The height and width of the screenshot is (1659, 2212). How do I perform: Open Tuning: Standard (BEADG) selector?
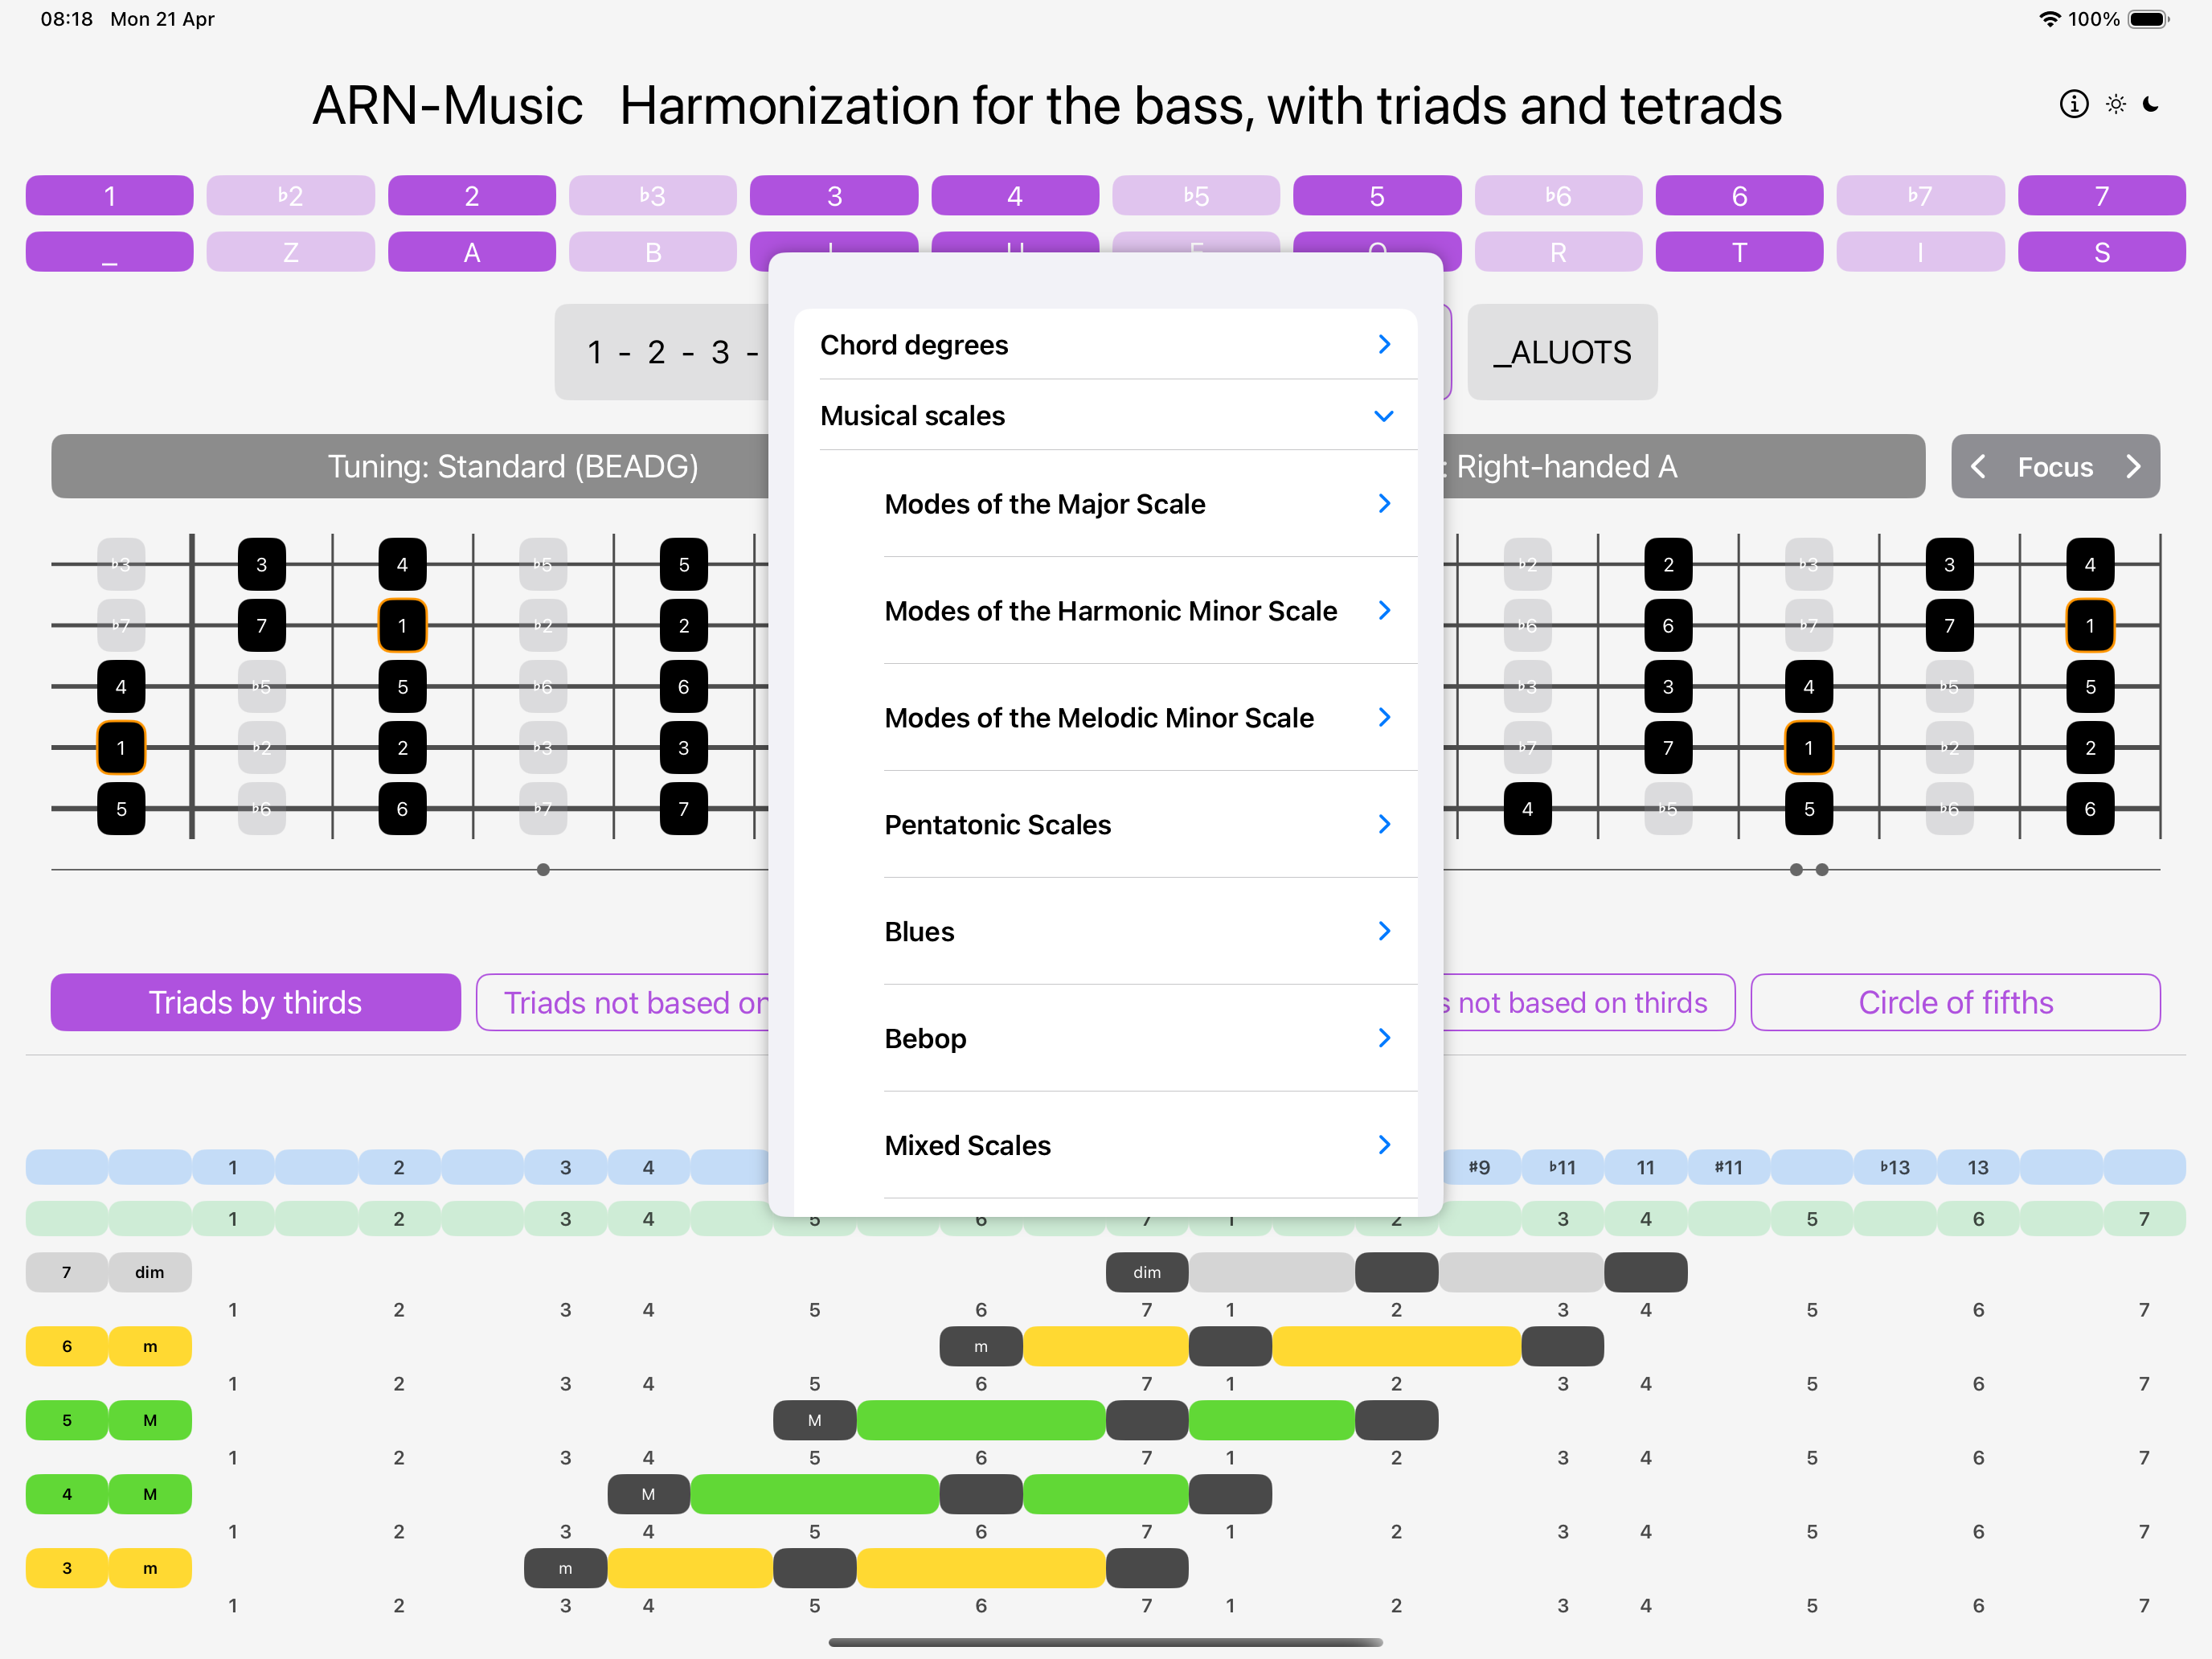[x=411, y=466]
